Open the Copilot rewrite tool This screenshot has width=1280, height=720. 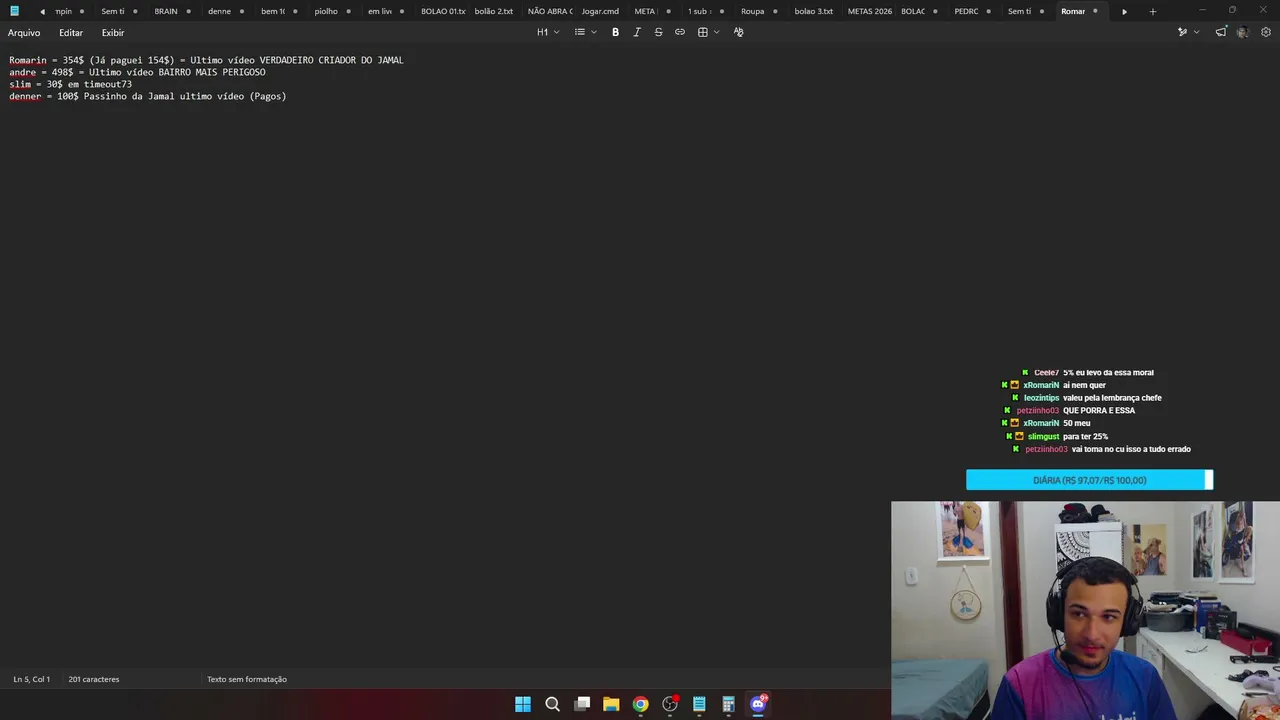click(1182, 32)
